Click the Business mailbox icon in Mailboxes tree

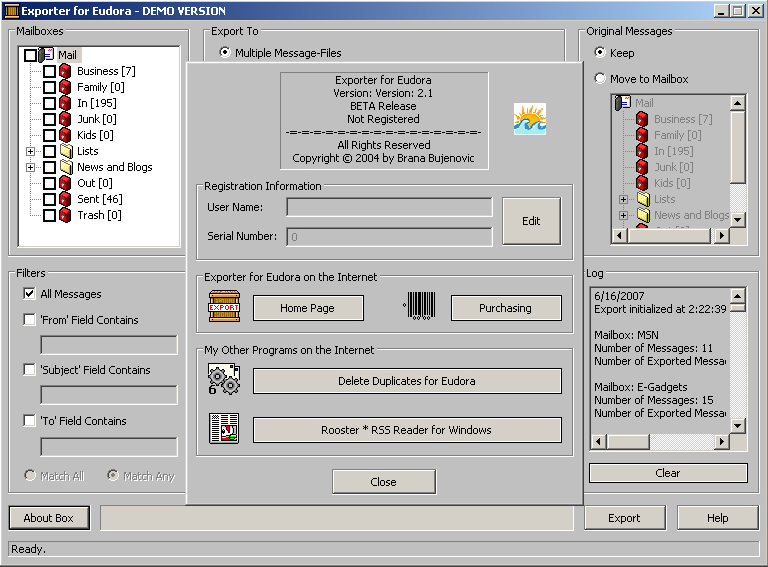[65, 71]
